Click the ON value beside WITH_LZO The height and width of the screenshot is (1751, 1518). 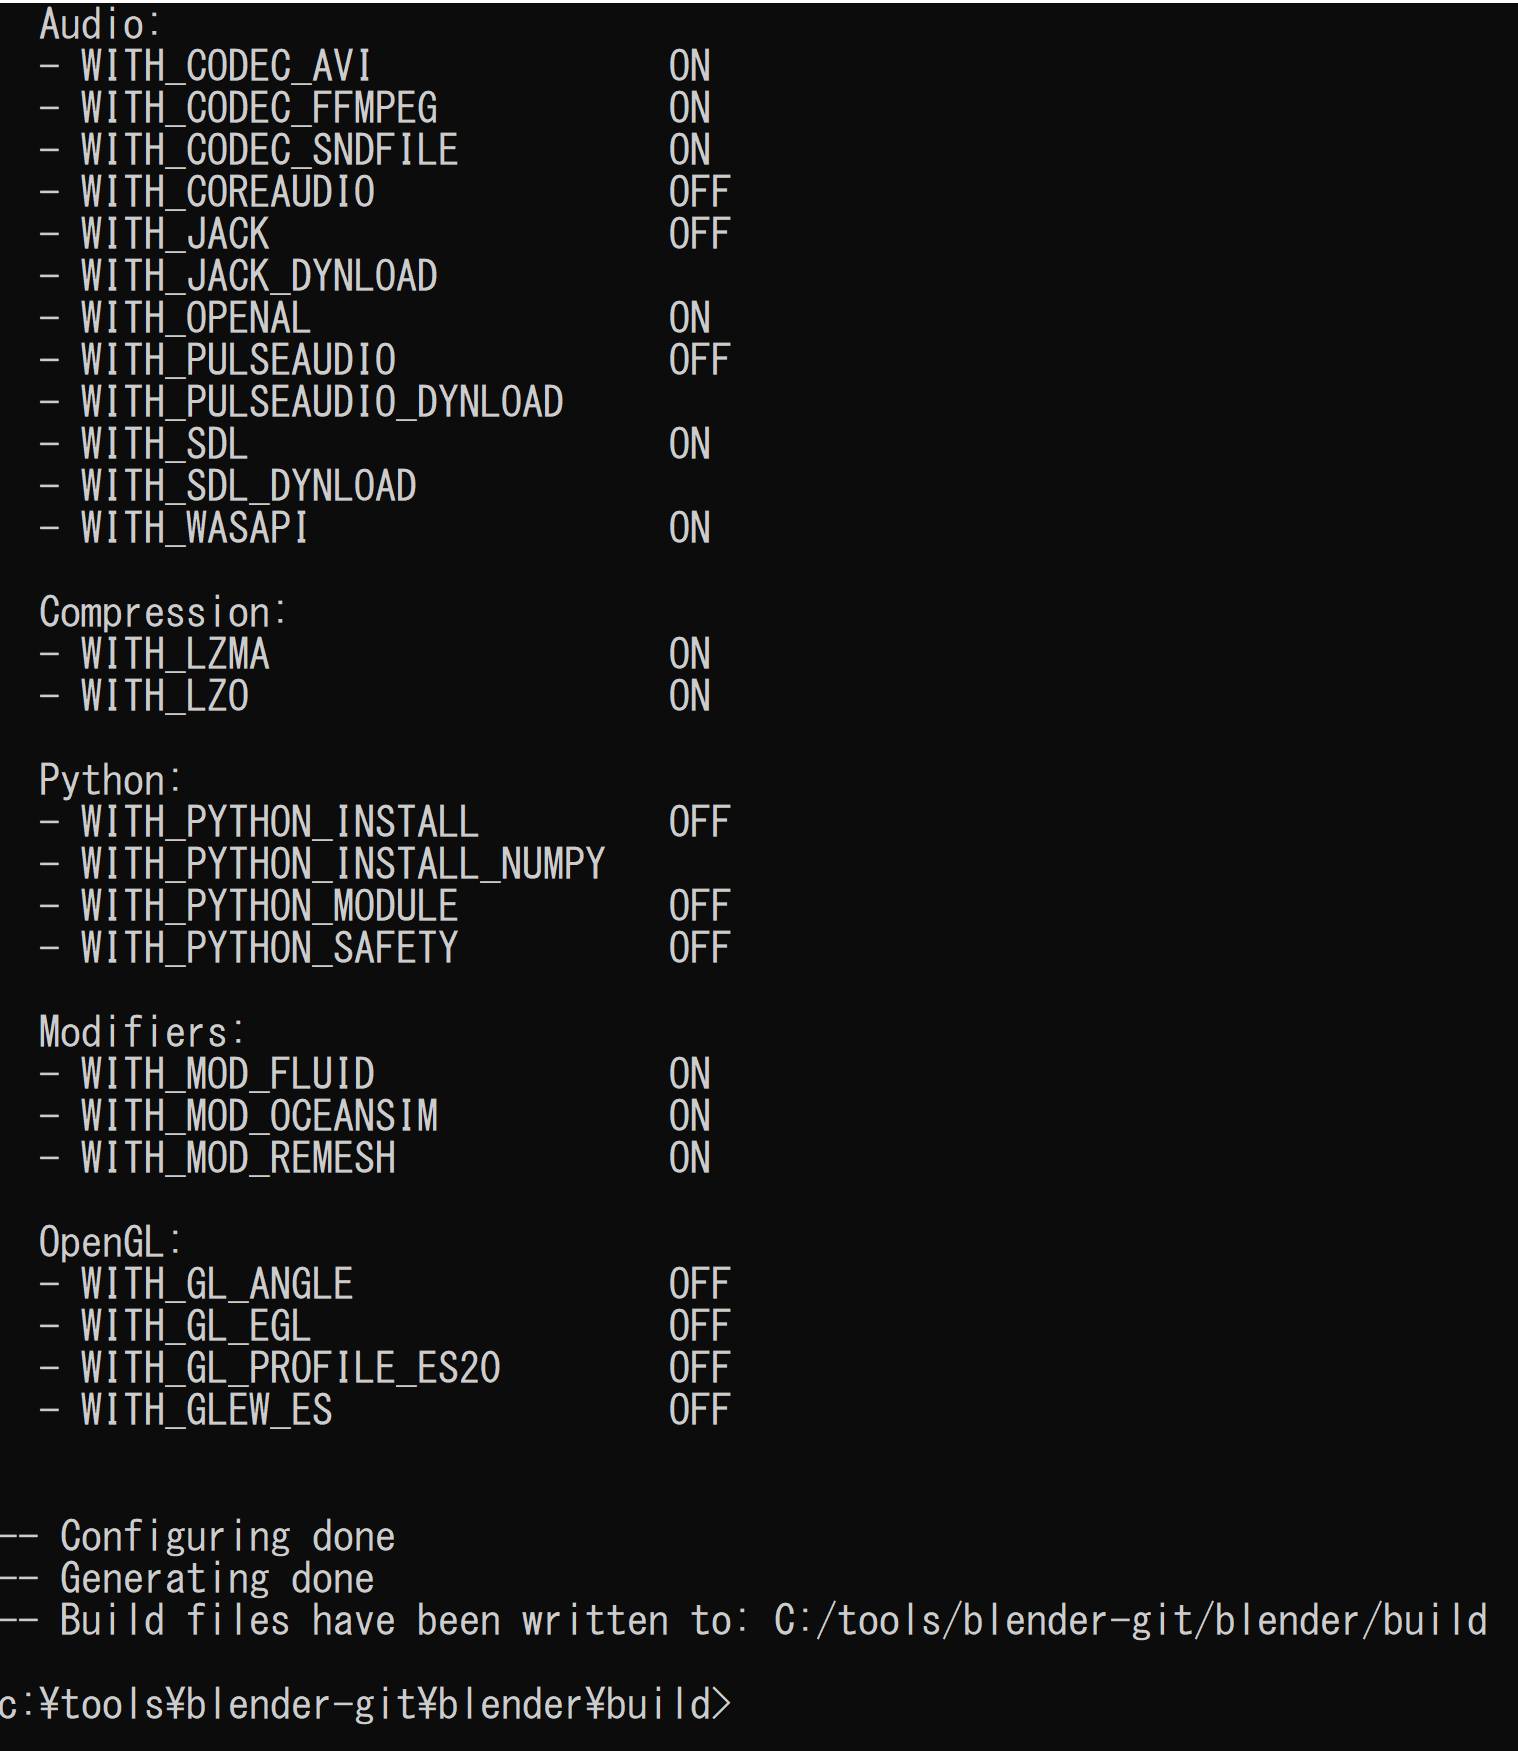(x=689, y=696)
